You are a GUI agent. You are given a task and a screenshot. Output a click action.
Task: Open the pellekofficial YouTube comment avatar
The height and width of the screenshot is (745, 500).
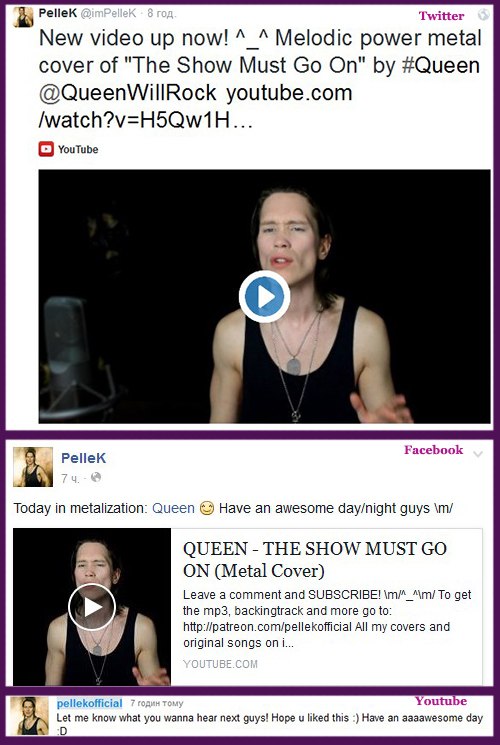tap(29, 716)
